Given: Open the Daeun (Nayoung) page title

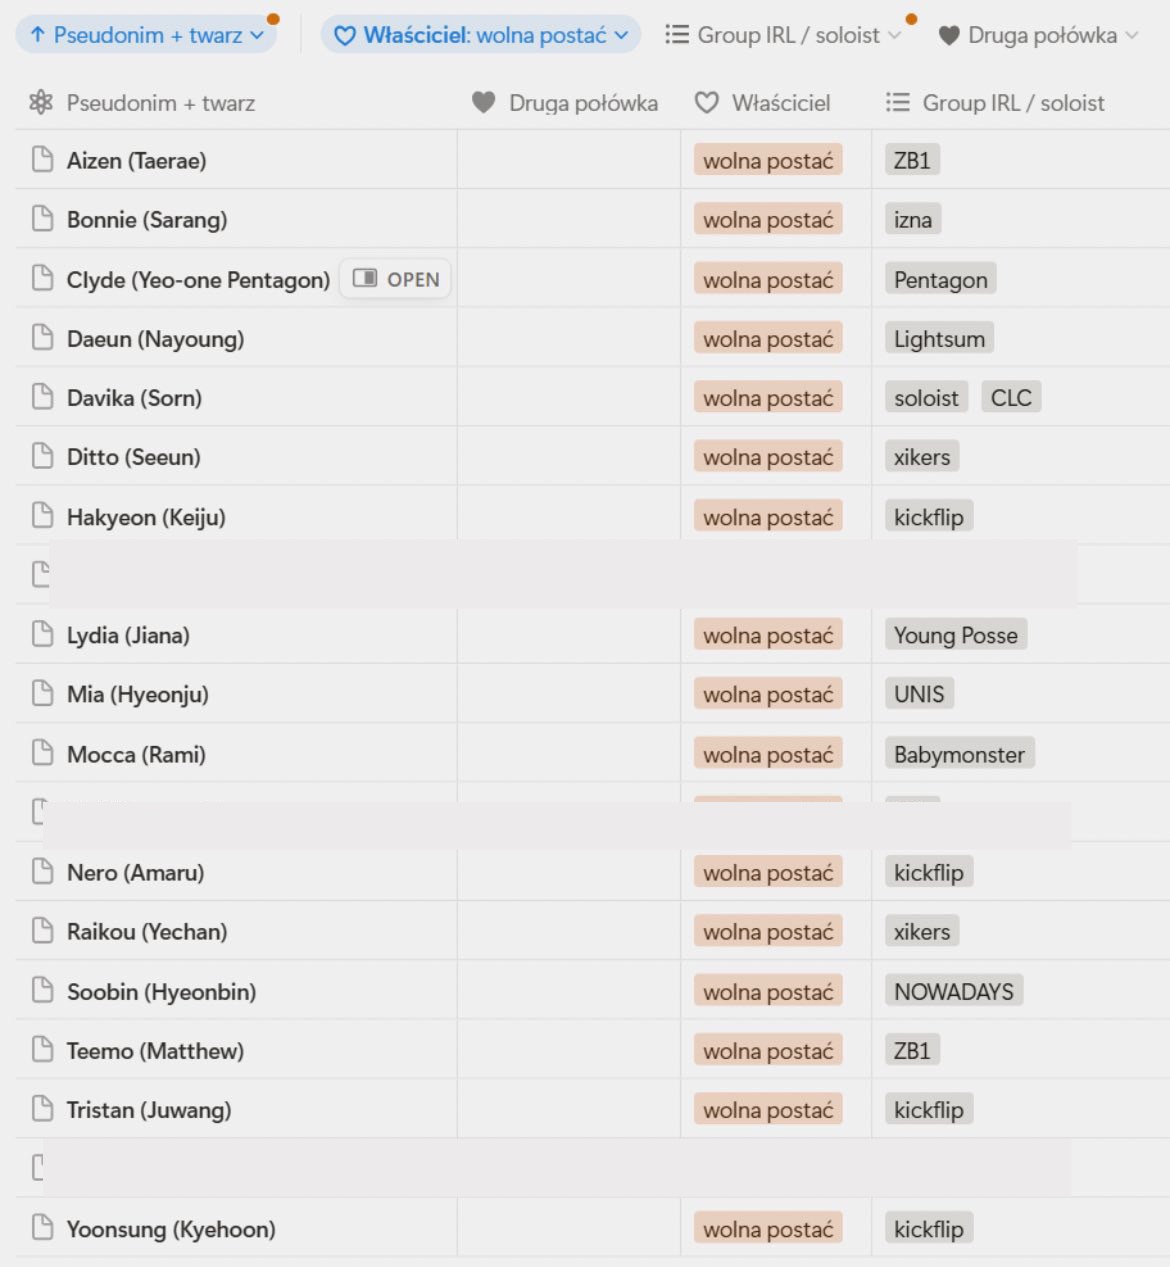Looking at the screenshot, I should (x=155, y=339).
